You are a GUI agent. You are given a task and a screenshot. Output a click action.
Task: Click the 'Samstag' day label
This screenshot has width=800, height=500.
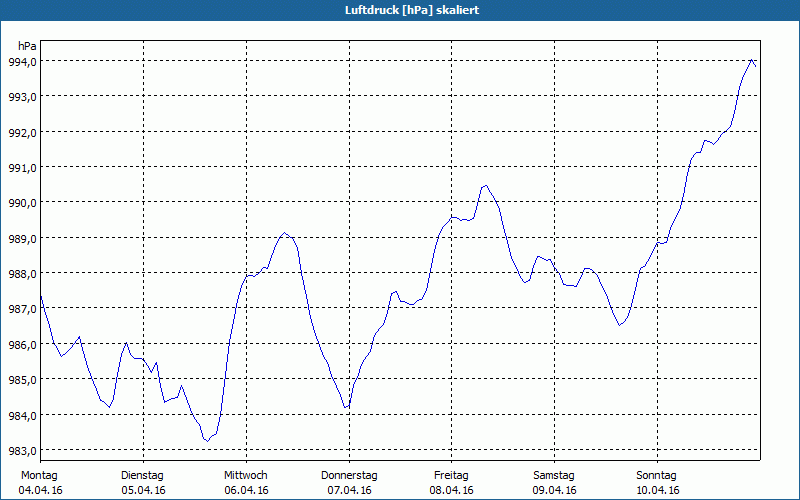(554, 476)
